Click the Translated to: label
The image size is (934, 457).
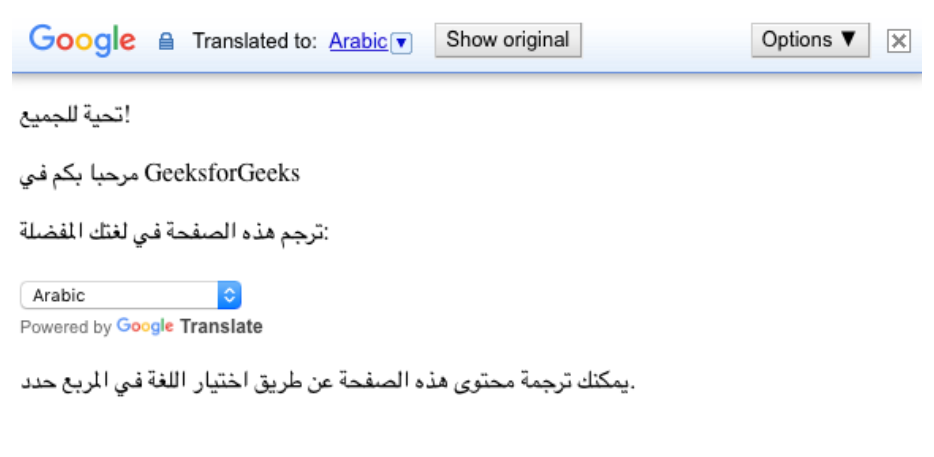[x=255, y=41]
